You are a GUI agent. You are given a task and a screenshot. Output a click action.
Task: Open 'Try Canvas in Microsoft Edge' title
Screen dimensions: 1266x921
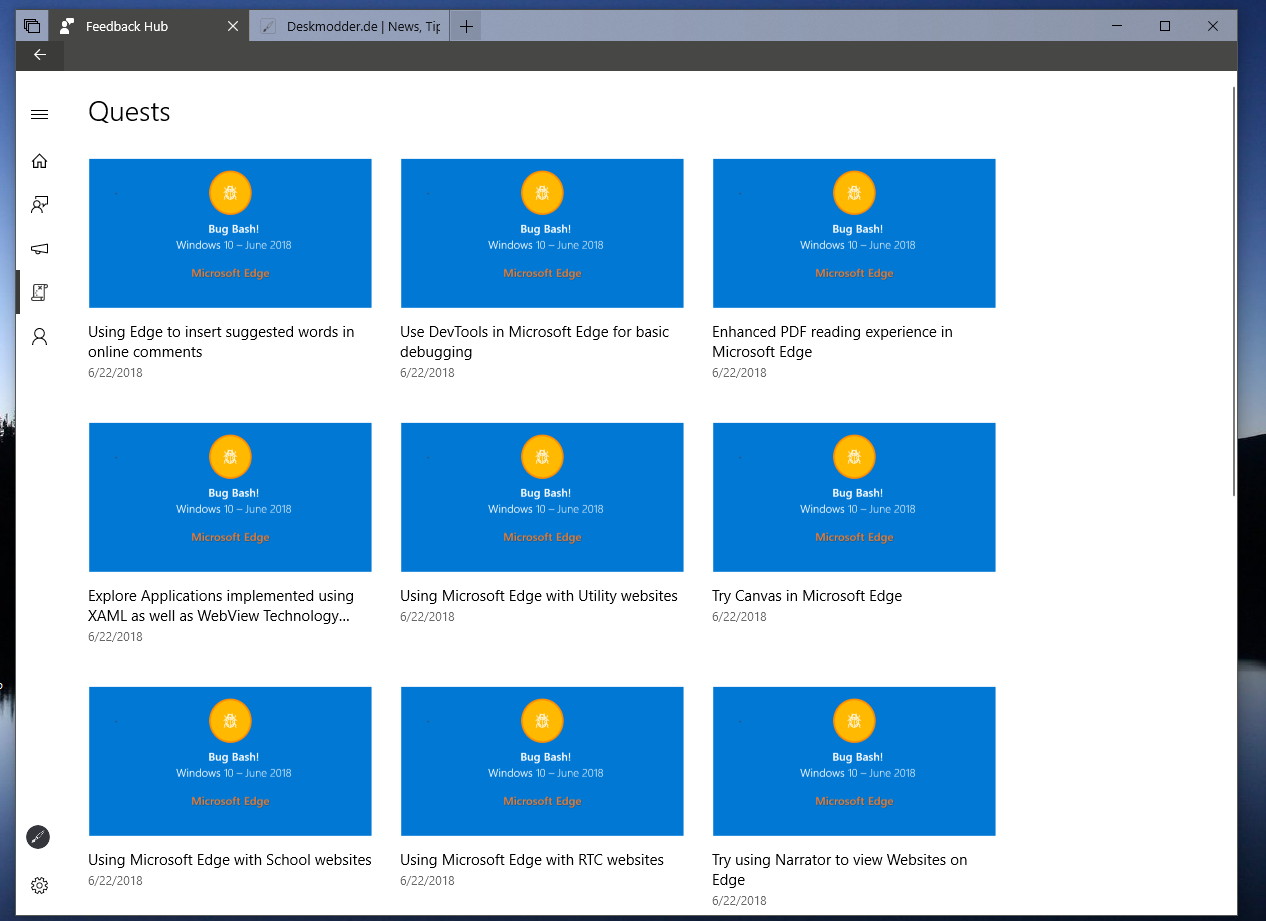tap(807, 596)
